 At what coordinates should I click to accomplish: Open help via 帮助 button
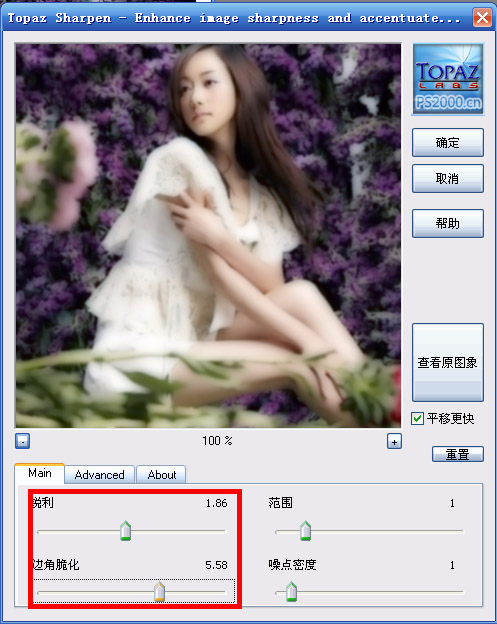coord(448,223)
